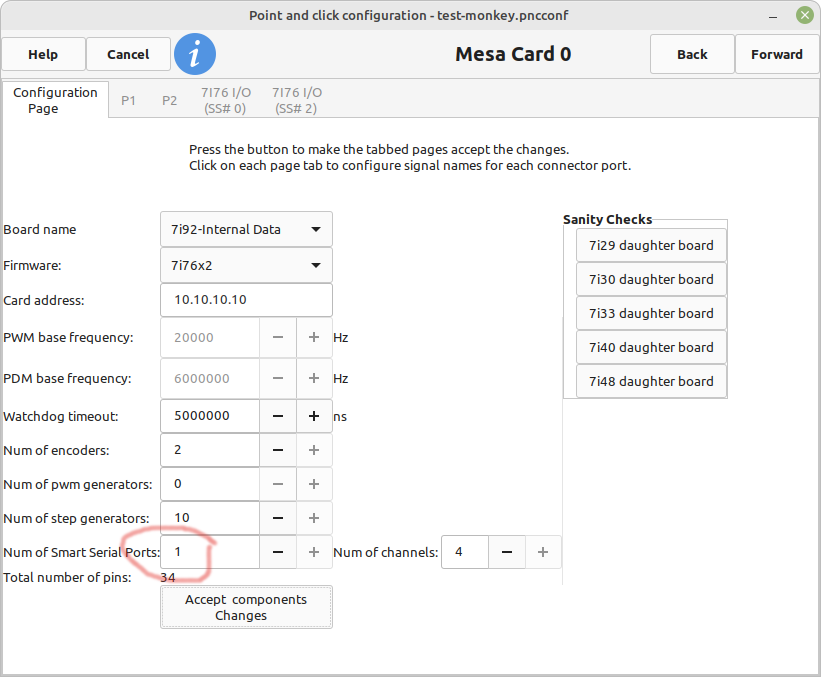Decrease the Num of step generators

pos(278,518)
